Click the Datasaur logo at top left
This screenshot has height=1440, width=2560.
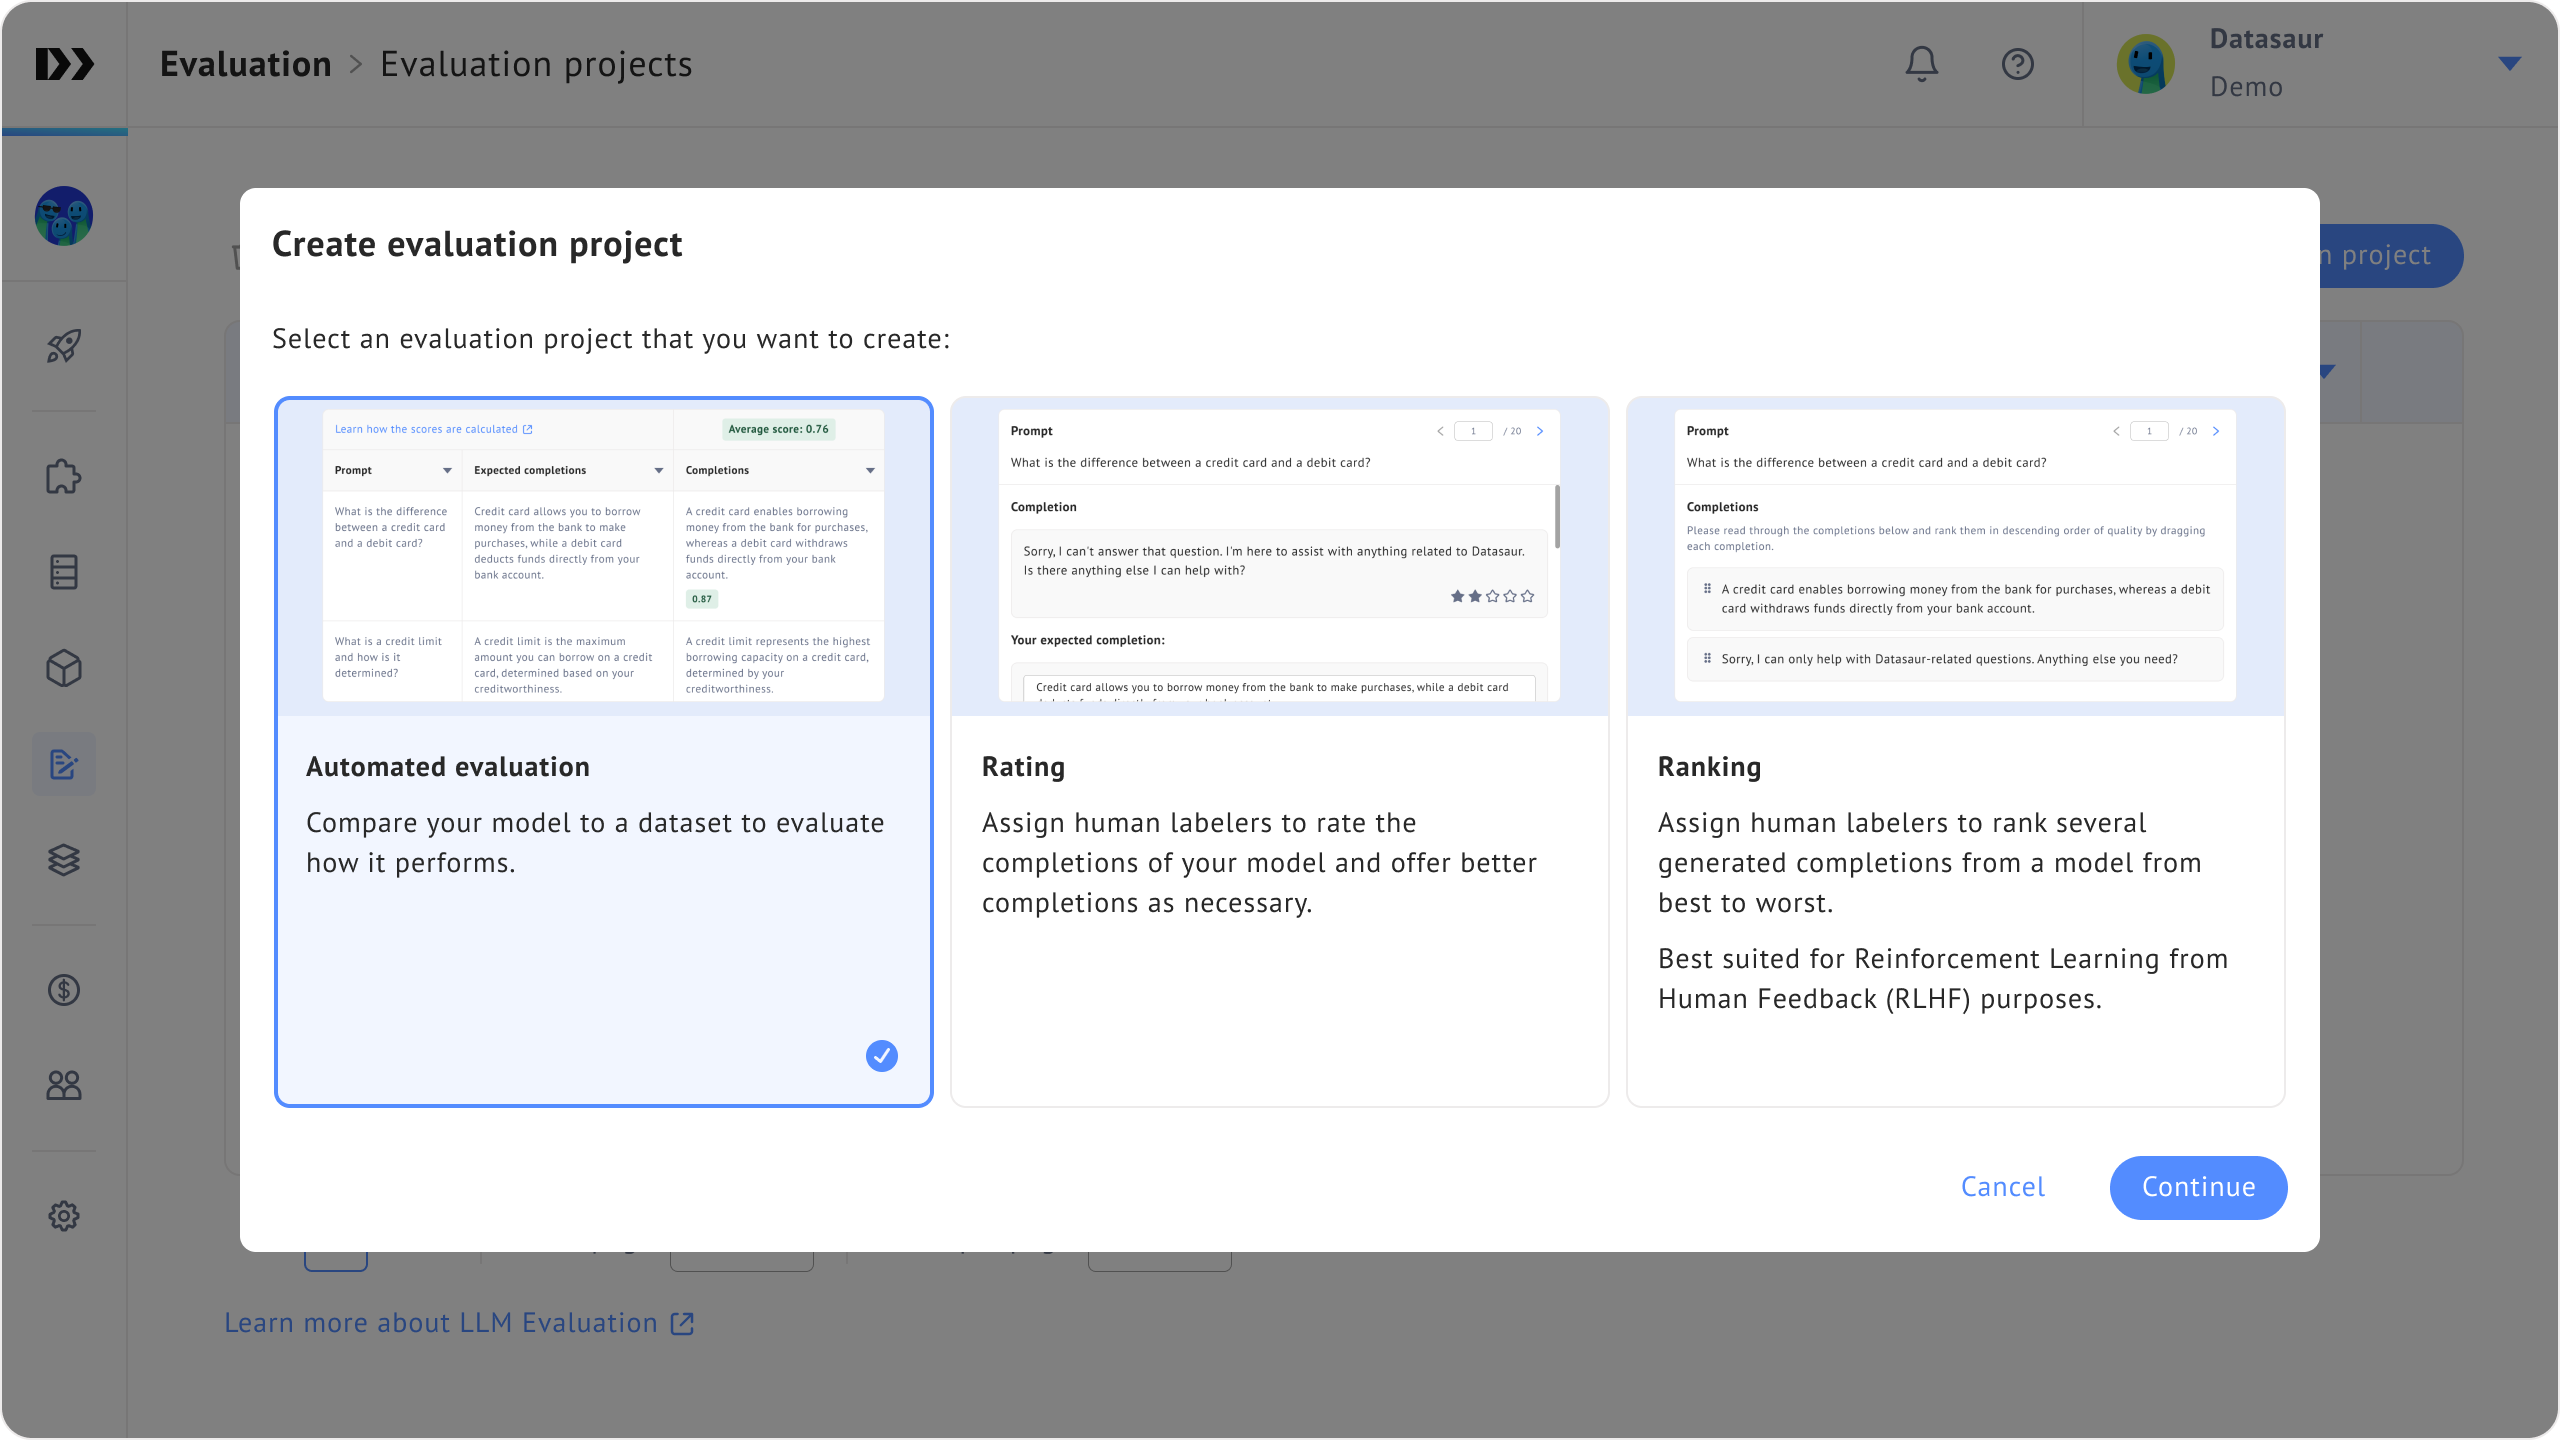click(64, 64)
